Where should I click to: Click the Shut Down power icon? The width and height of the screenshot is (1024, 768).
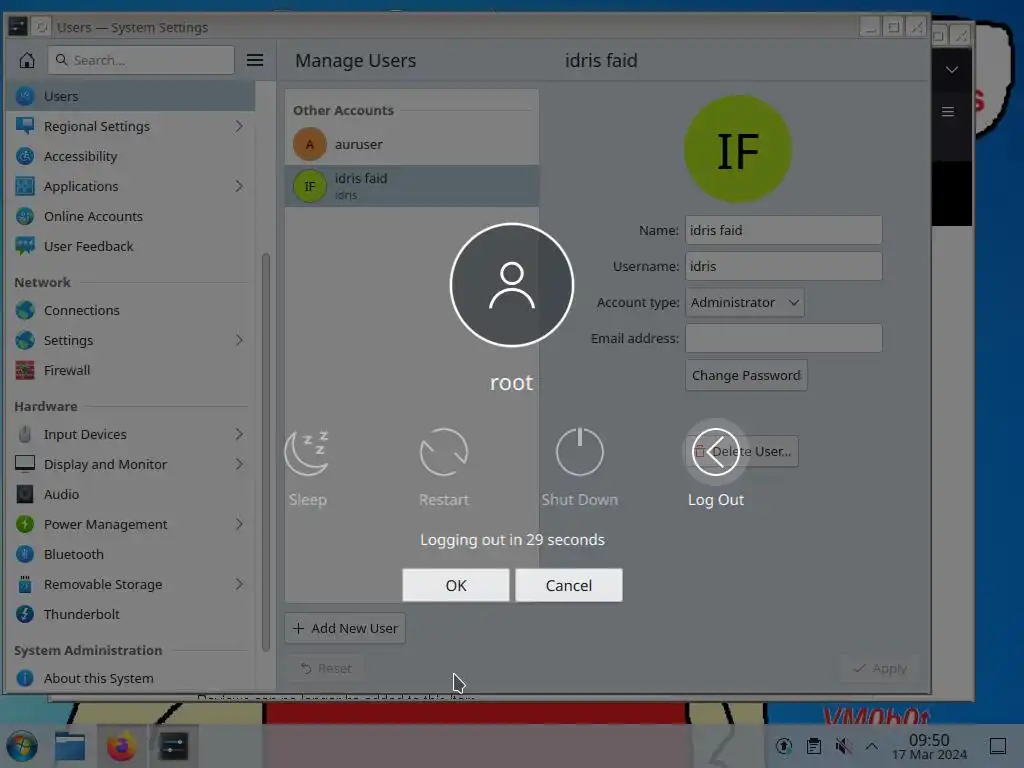point(579,452)
